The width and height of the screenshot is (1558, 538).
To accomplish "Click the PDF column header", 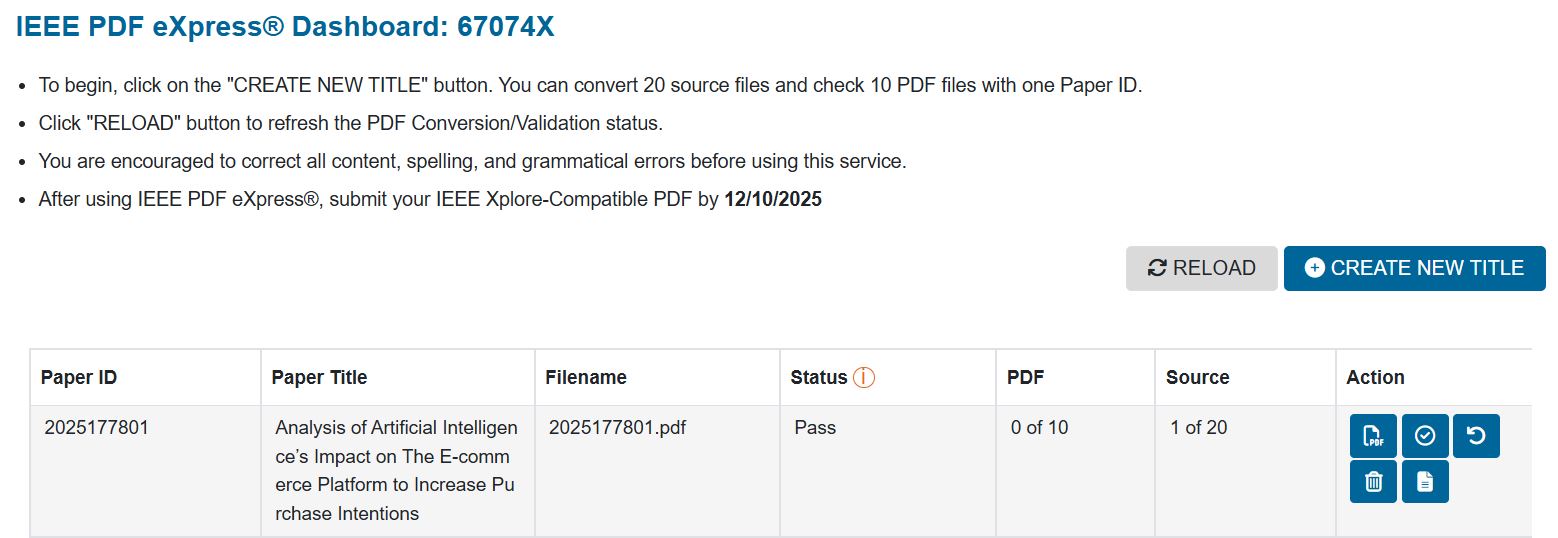I will coord(1026,377).
